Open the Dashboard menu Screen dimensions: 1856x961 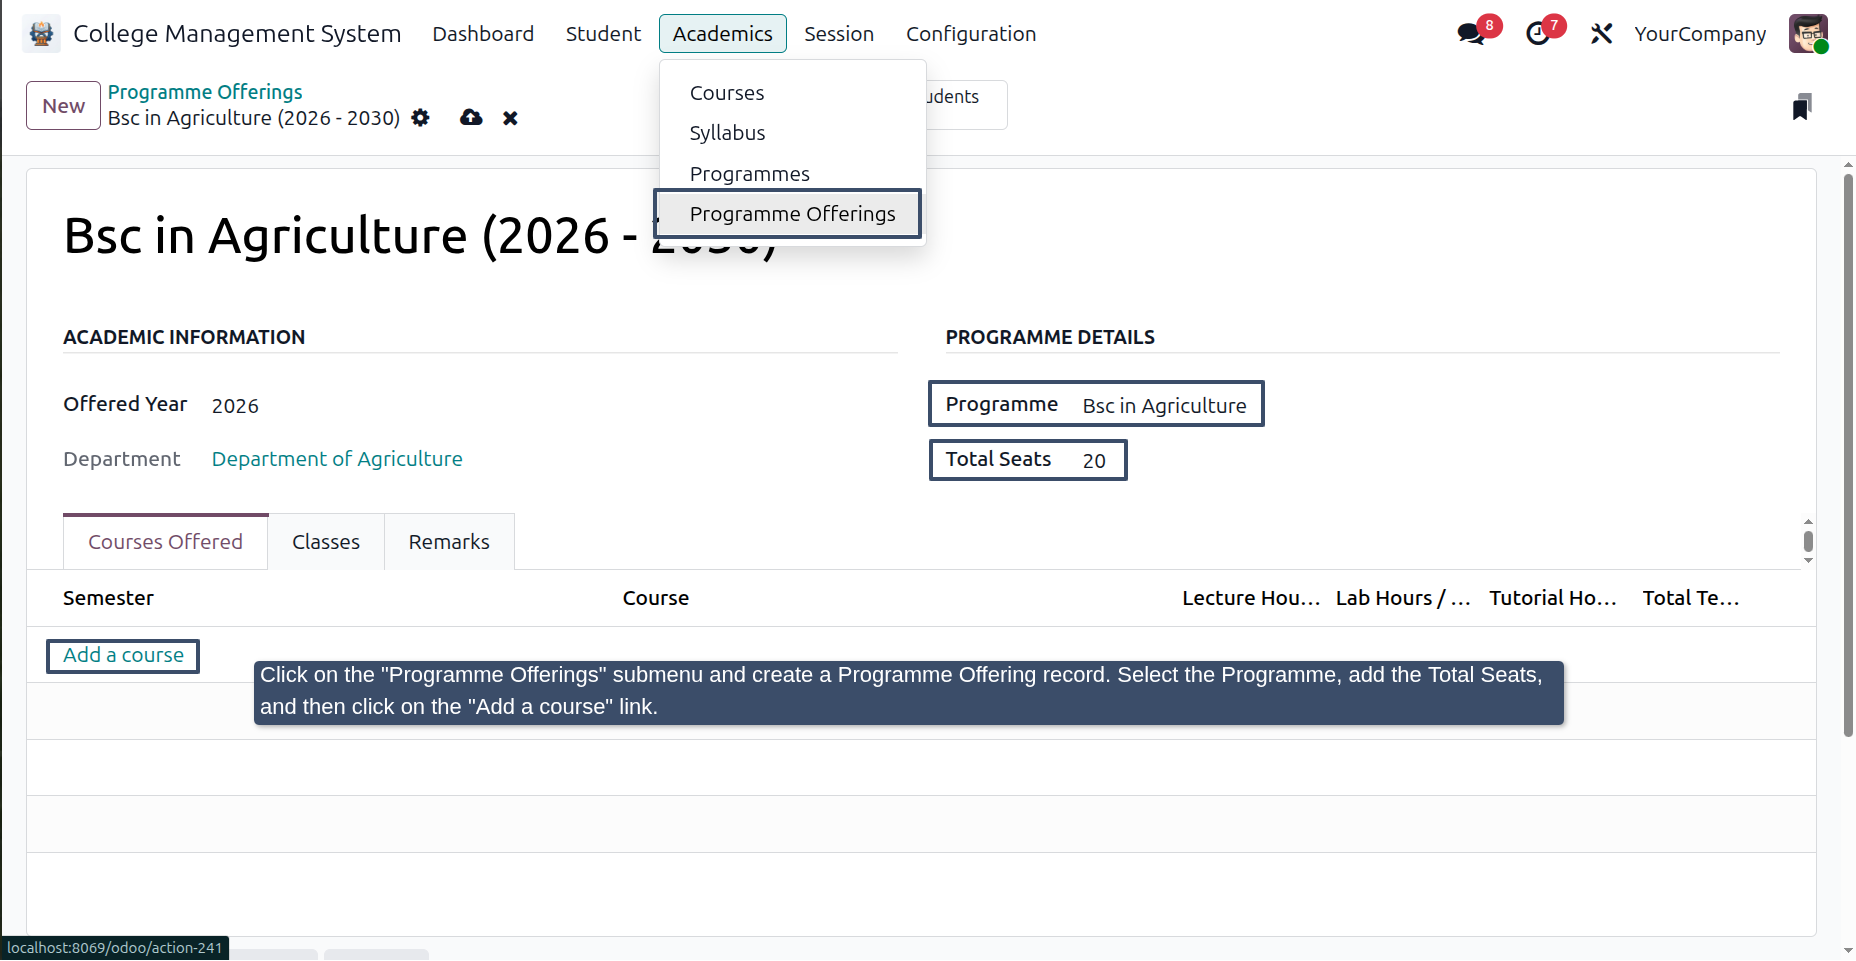[483, 34]
